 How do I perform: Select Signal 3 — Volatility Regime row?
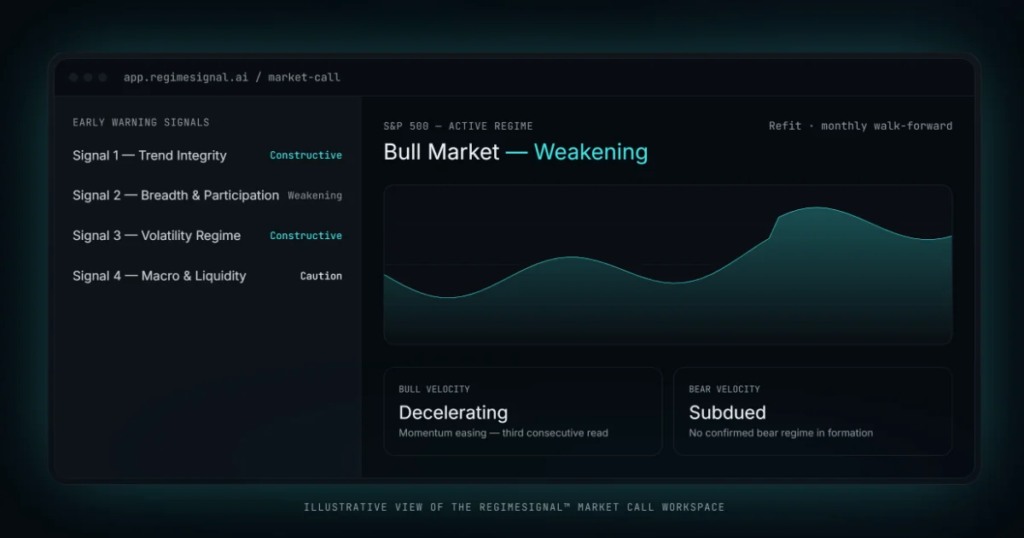(207, 236)
